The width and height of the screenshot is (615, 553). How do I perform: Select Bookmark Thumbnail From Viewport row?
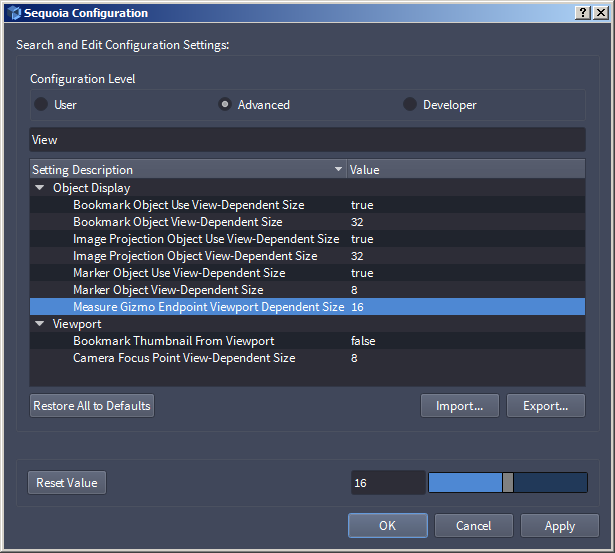308,341
